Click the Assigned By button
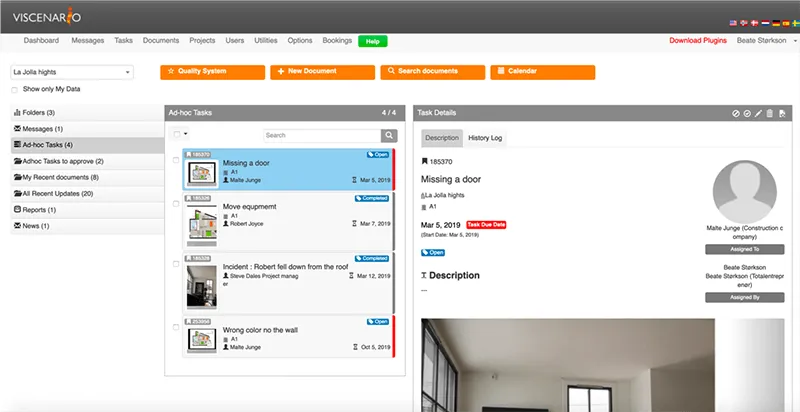Screen dimensions: 800x412 (x=744, y=297)
